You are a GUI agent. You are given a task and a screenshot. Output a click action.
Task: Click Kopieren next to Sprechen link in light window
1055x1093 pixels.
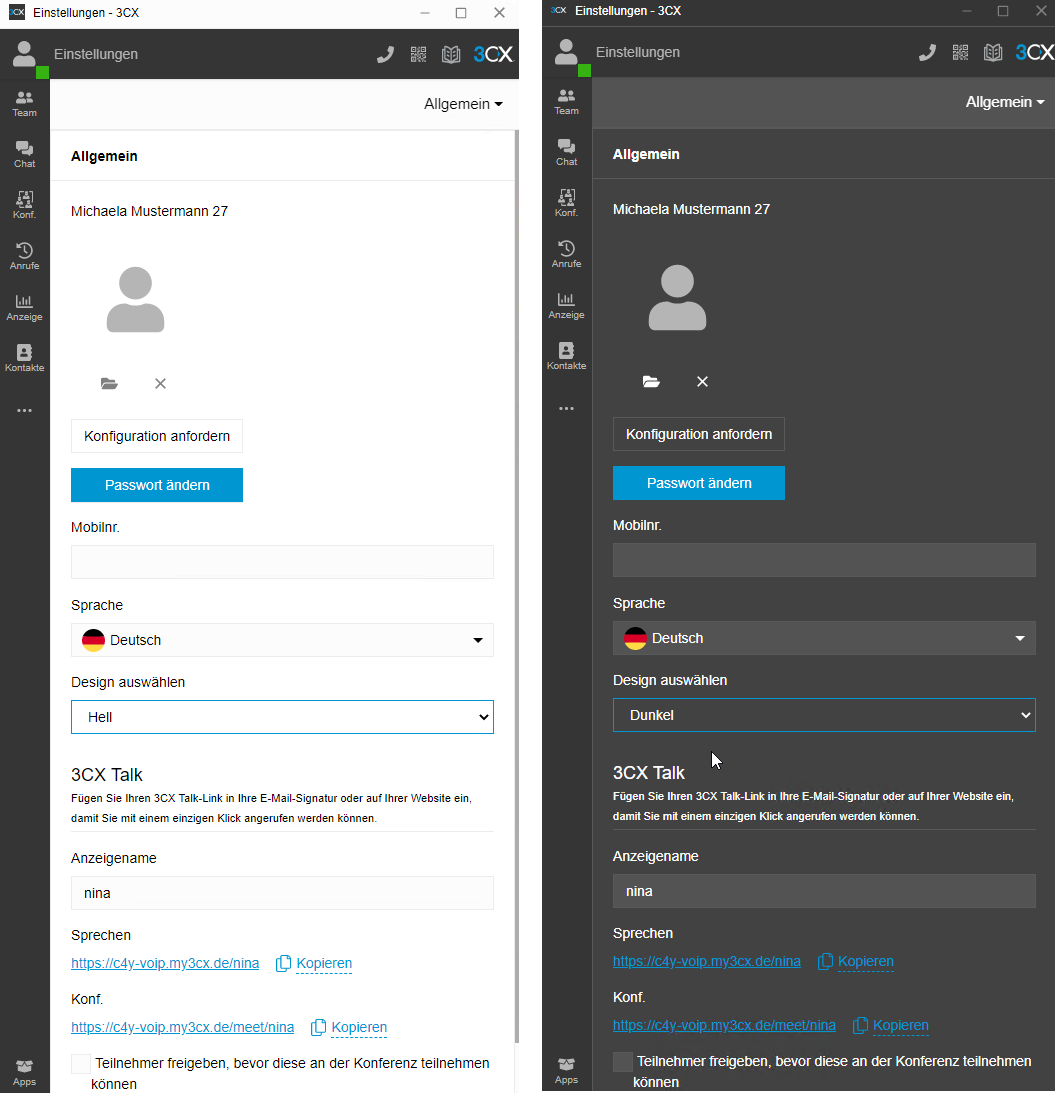324,963
